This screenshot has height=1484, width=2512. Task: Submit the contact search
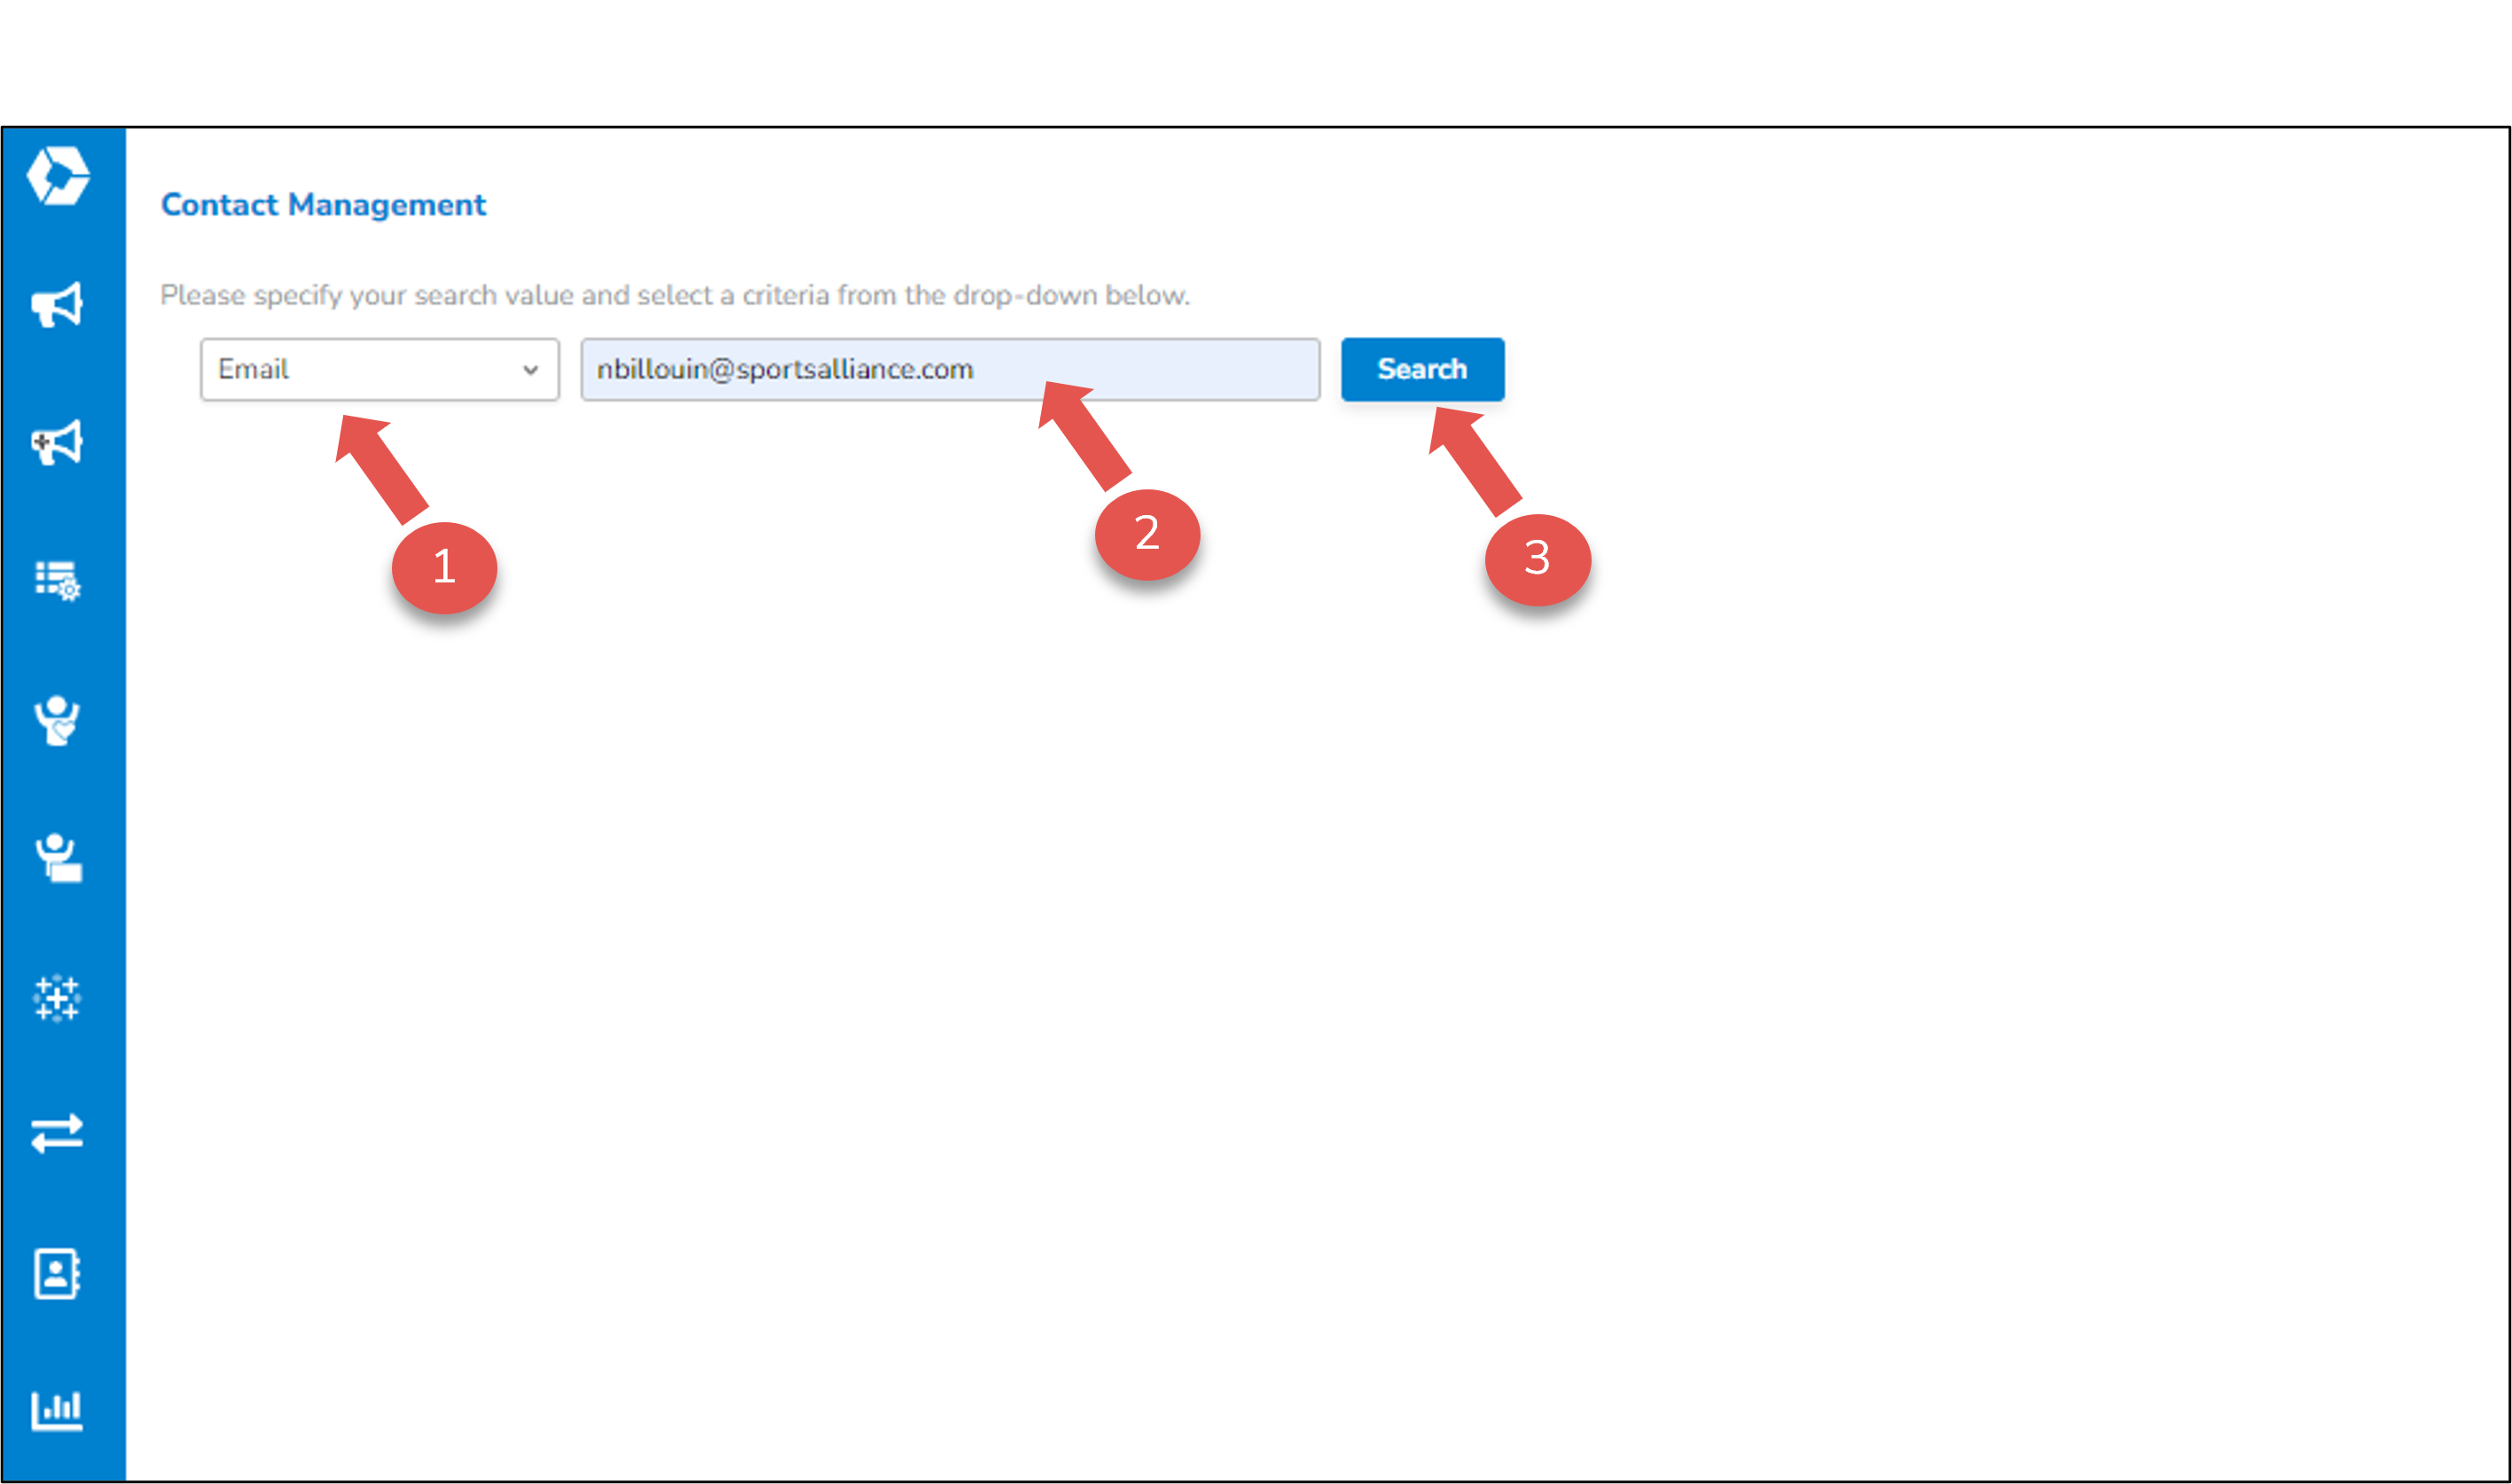coord(1421,369)
